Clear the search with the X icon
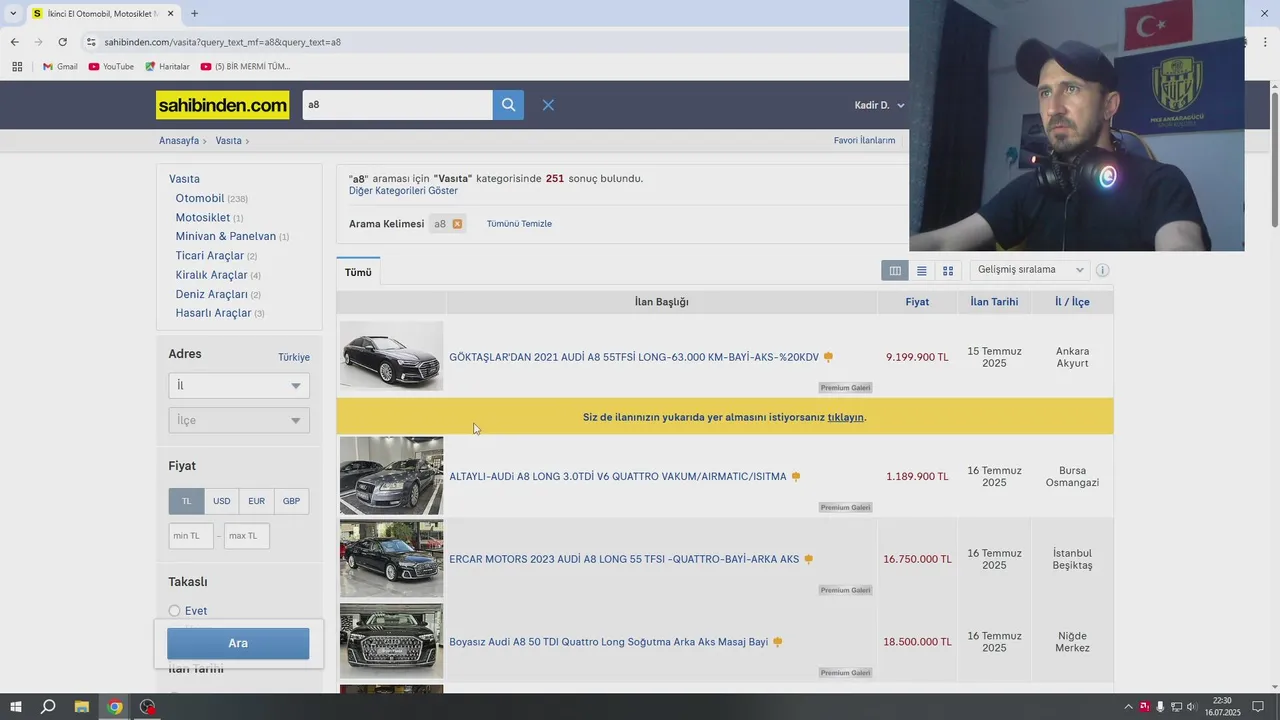This screenshot has width=1280, height=720. point(548,105)
